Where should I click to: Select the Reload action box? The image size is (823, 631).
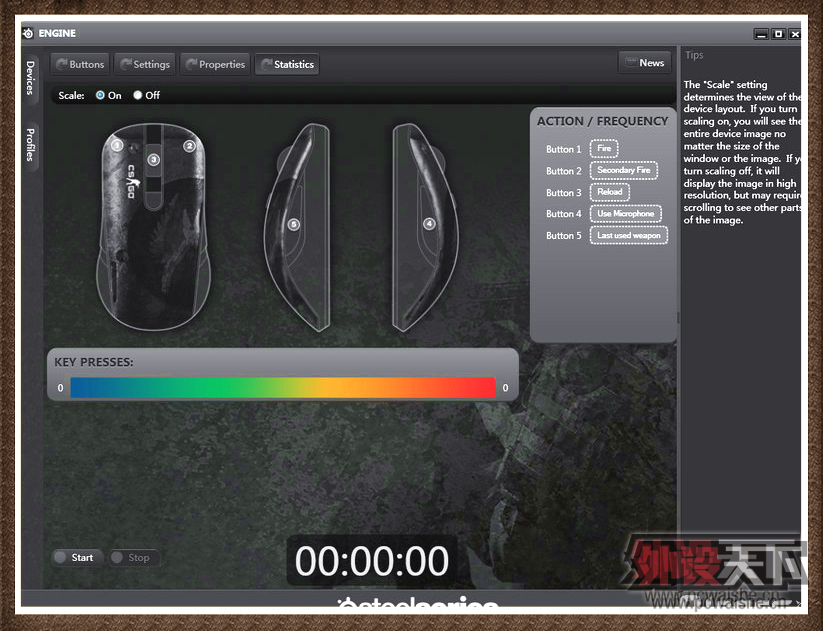(x=610, y=192)
